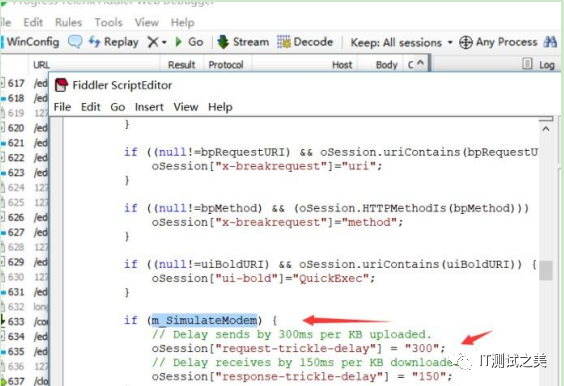
Task: Open the Log tab icon
Action: pos(527,64)
